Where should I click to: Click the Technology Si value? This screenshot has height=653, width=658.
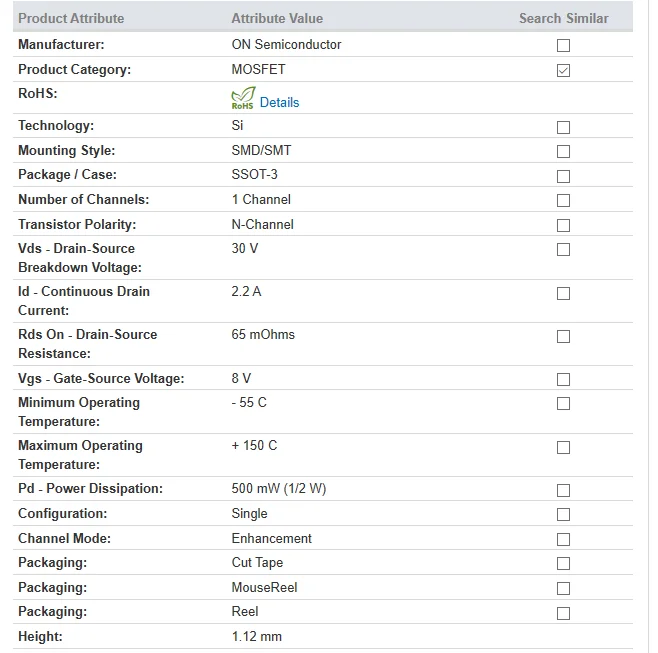tap(238, 125)
